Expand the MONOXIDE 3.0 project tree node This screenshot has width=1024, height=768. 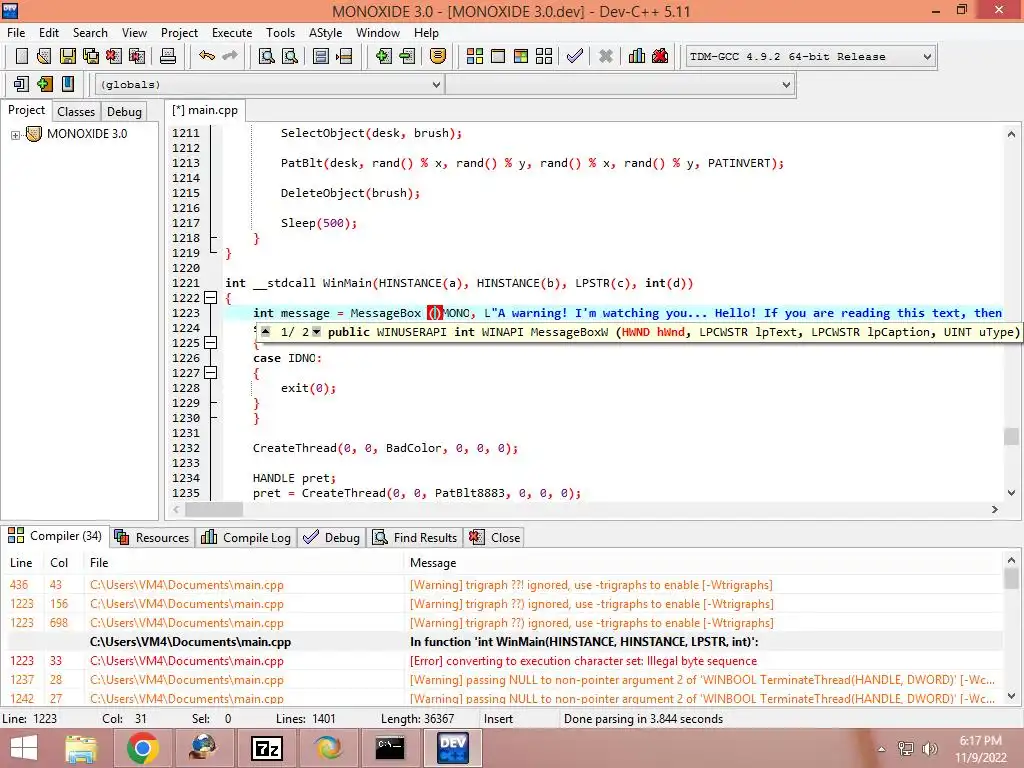click(15, 135)
